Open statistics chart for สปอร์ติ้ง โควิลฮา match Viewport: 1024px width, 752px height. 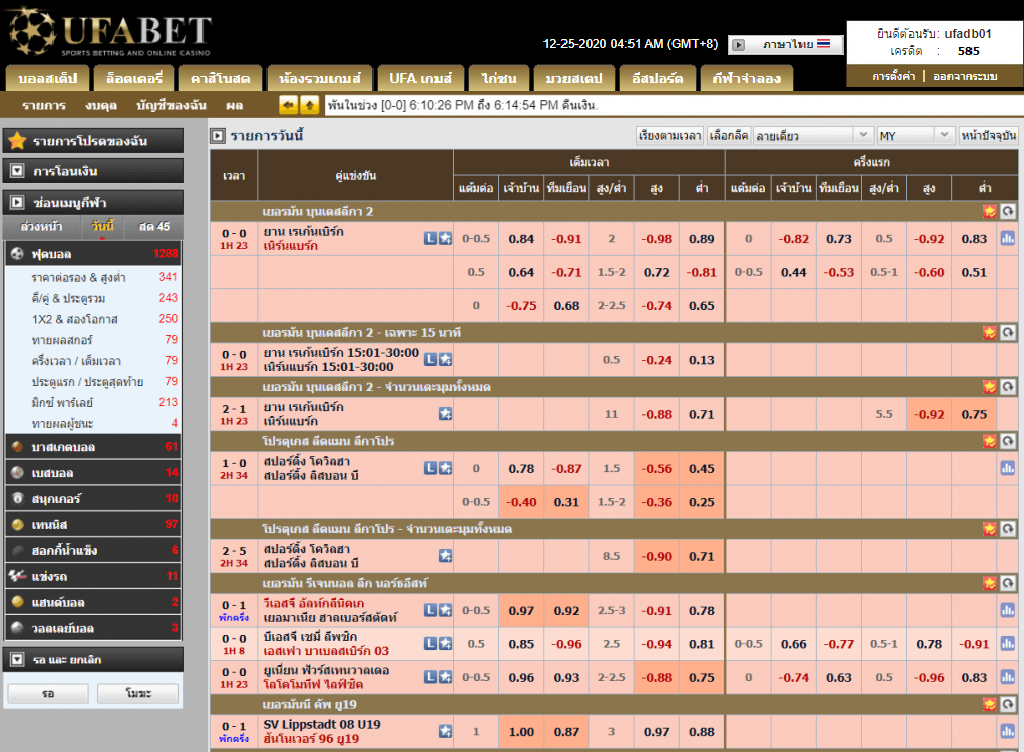(x=1008, y=468)
